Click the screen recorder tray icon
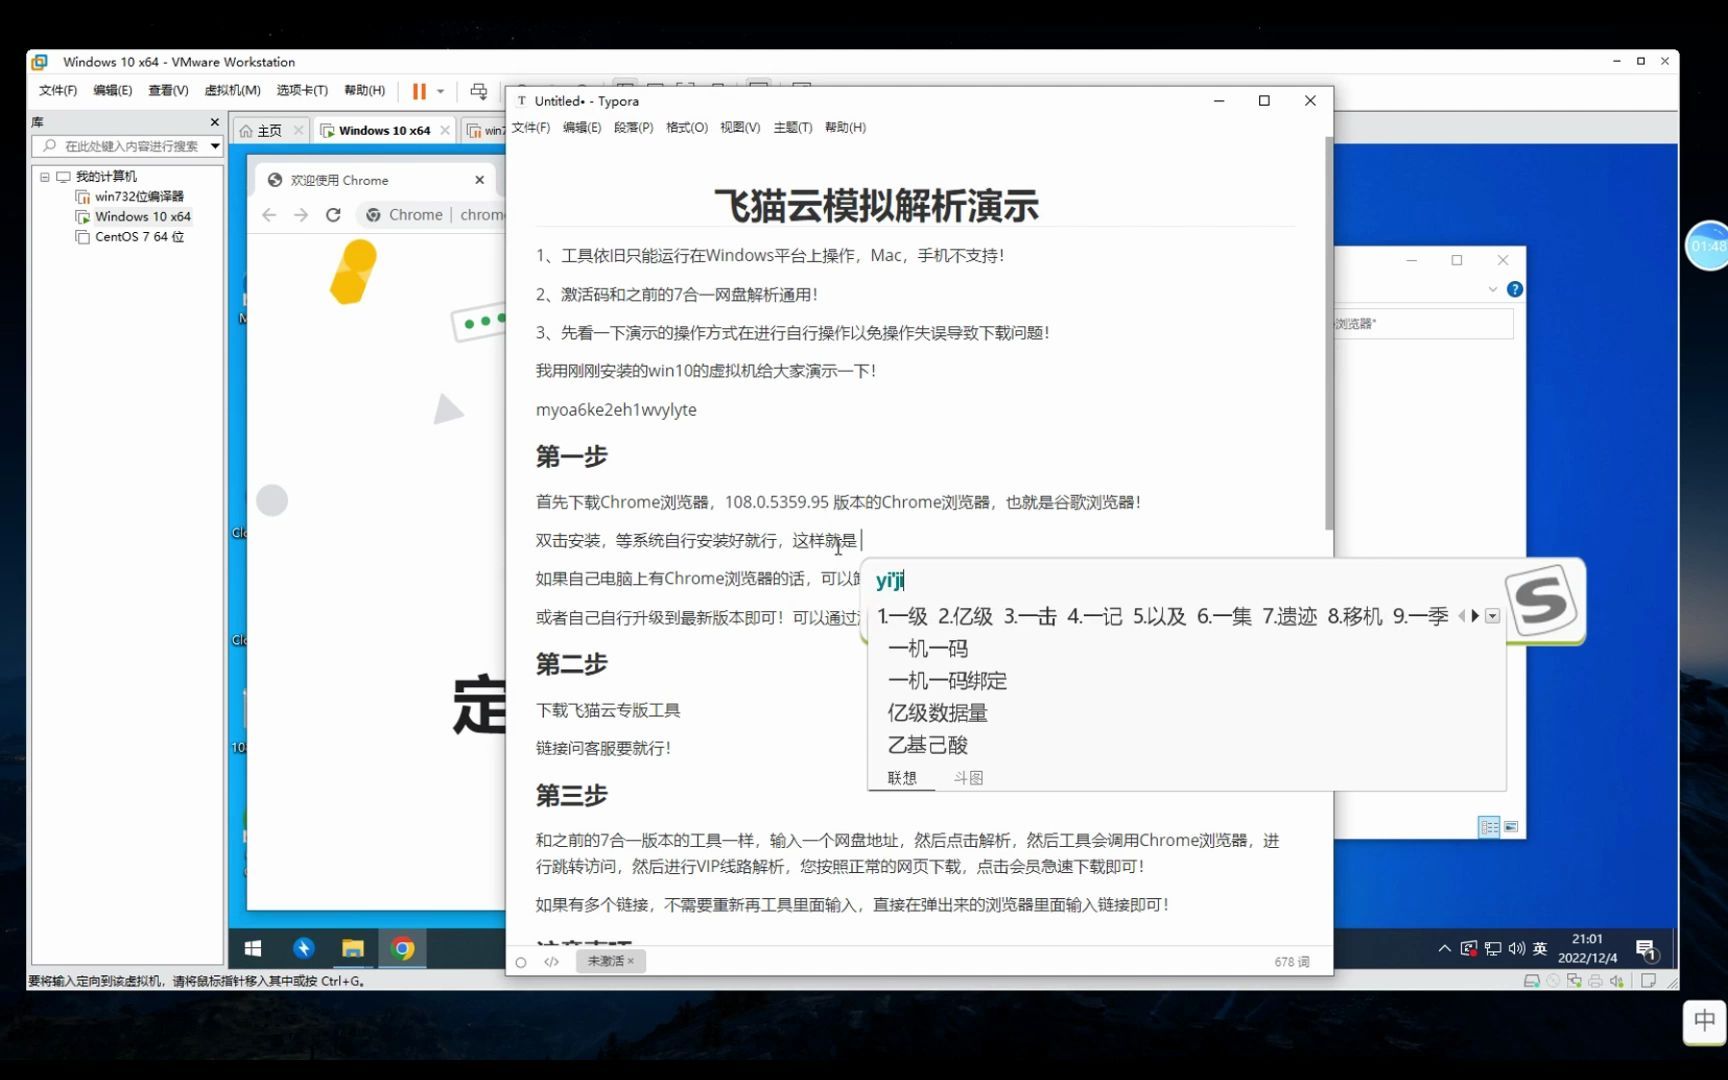The height and width of the screenshot is (1080, 1728). click(x=1468, y=948)
